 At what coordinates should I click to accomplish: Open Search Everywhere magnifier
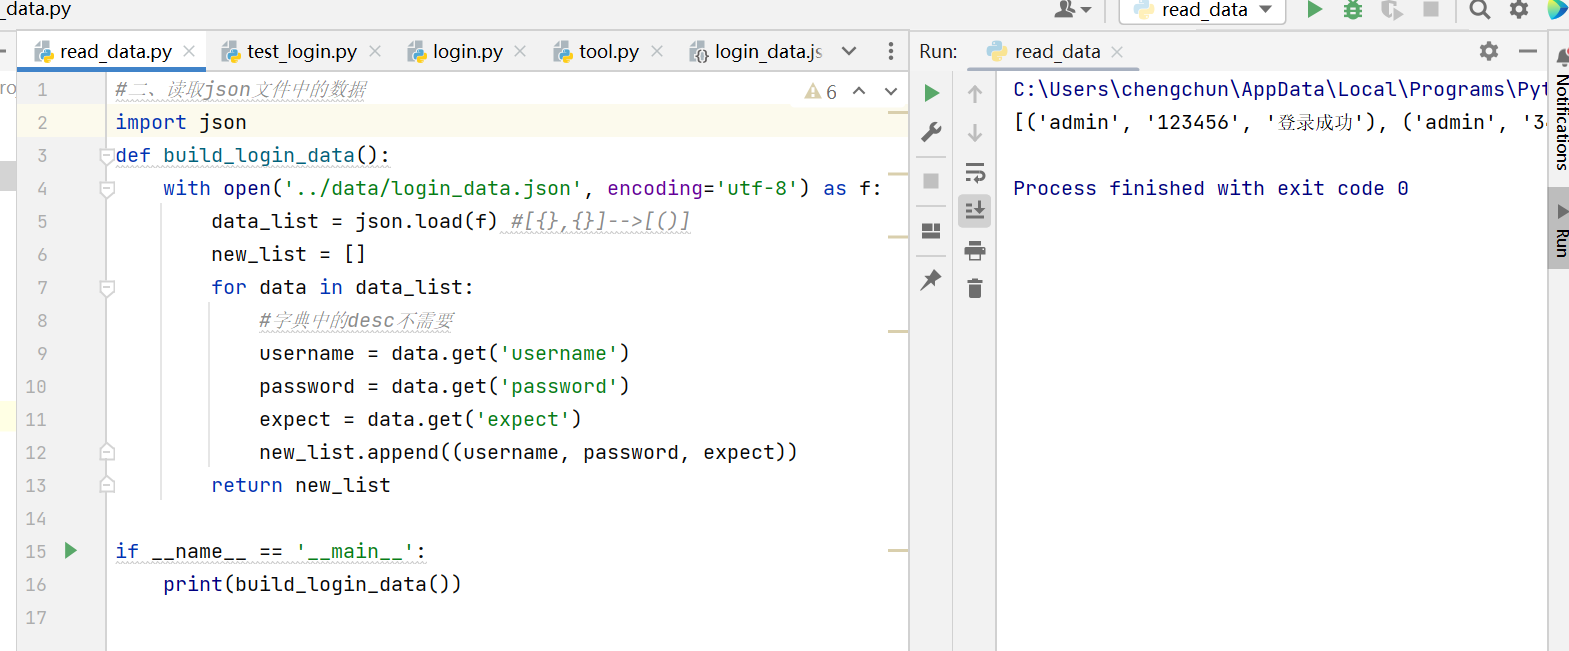(1480, 10)
